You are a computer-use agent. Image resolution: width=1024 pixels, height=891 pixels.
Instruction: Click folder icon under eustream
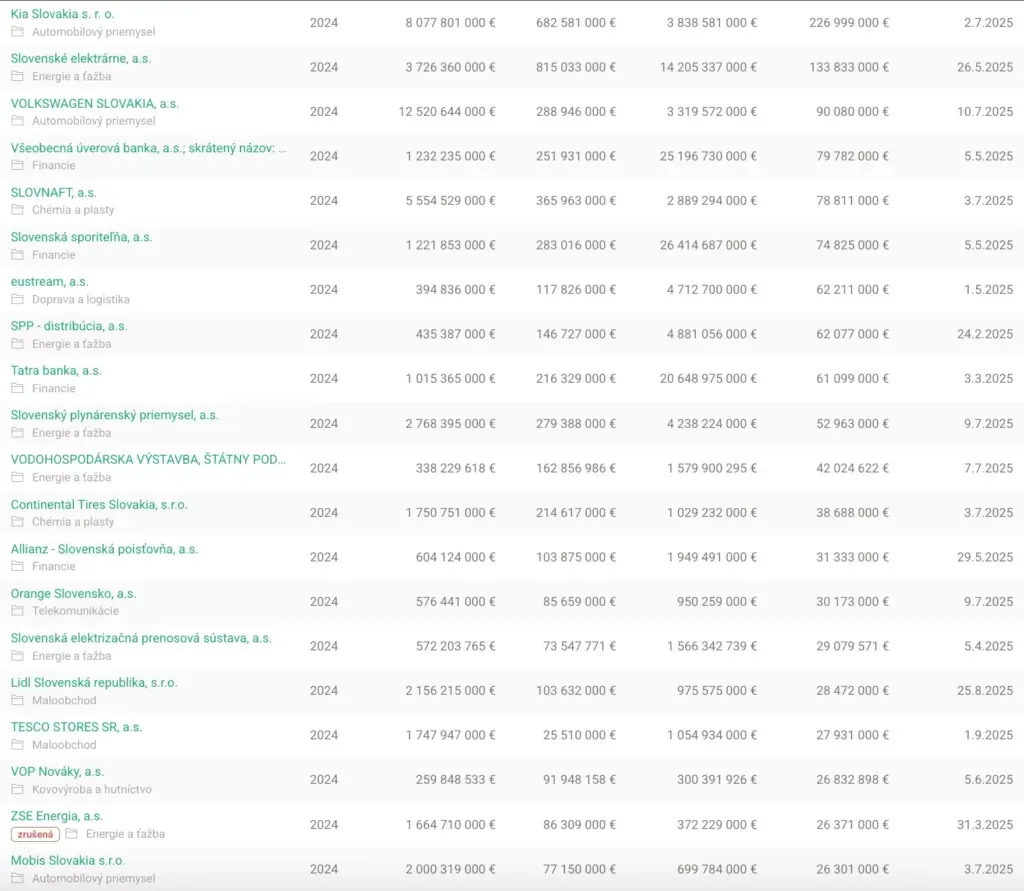[x=18, y=299]
